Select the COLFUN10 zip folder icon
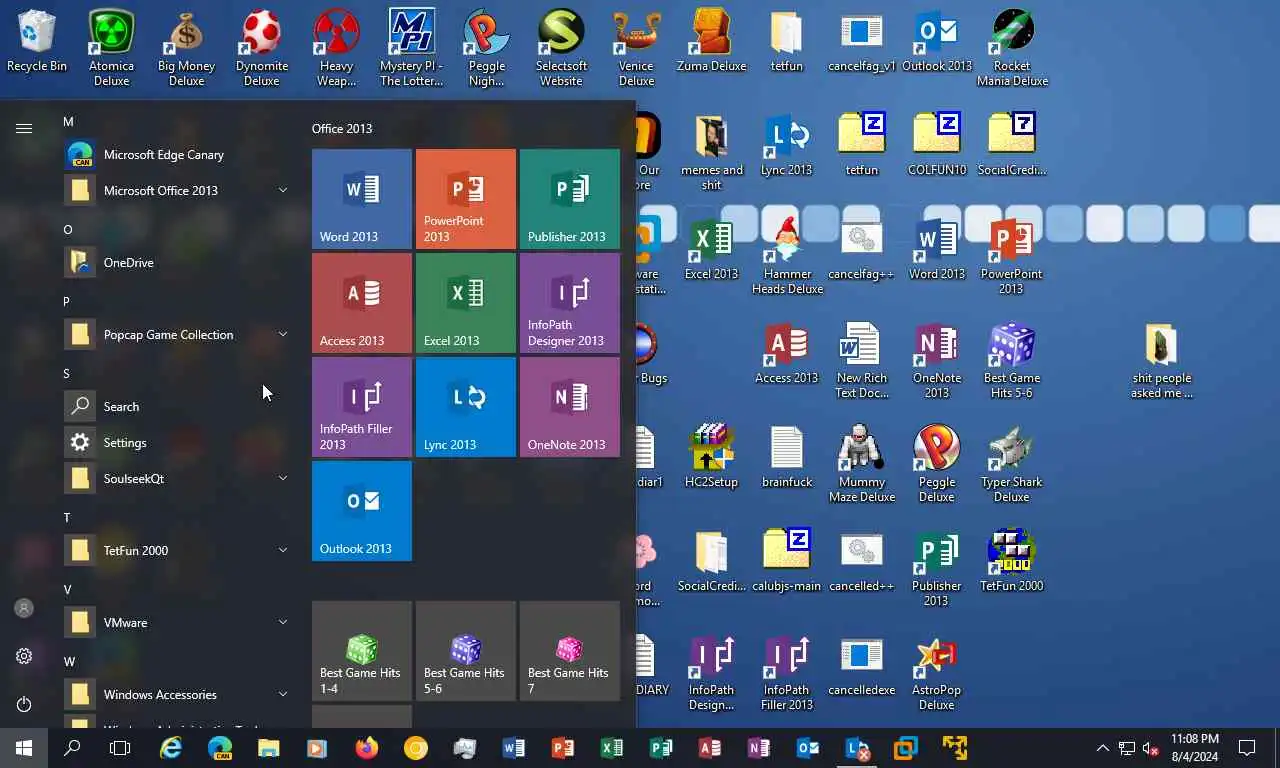1280x768 pixels. 937,145
